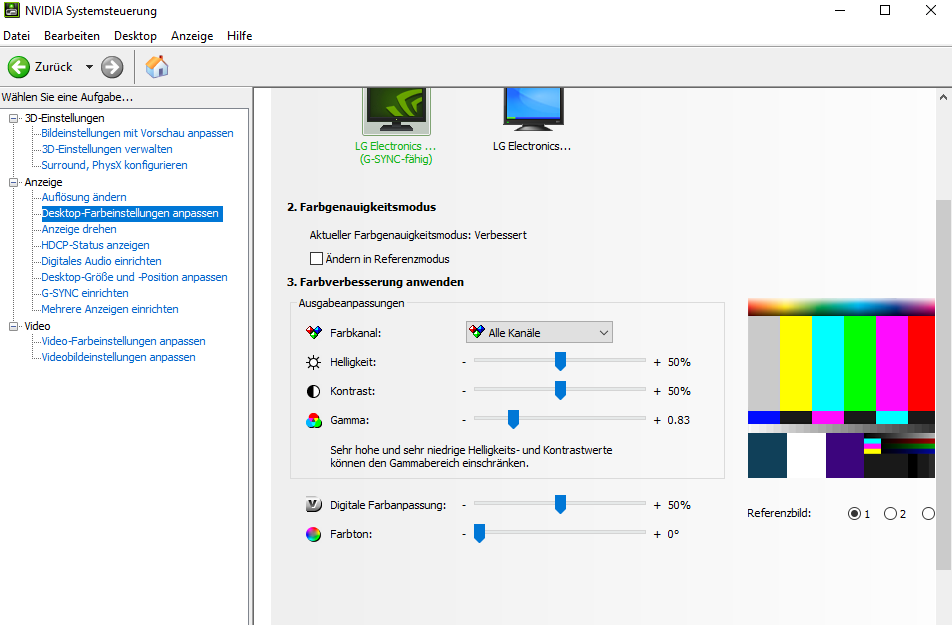Select Referenzbild option 1

point(854,514)
